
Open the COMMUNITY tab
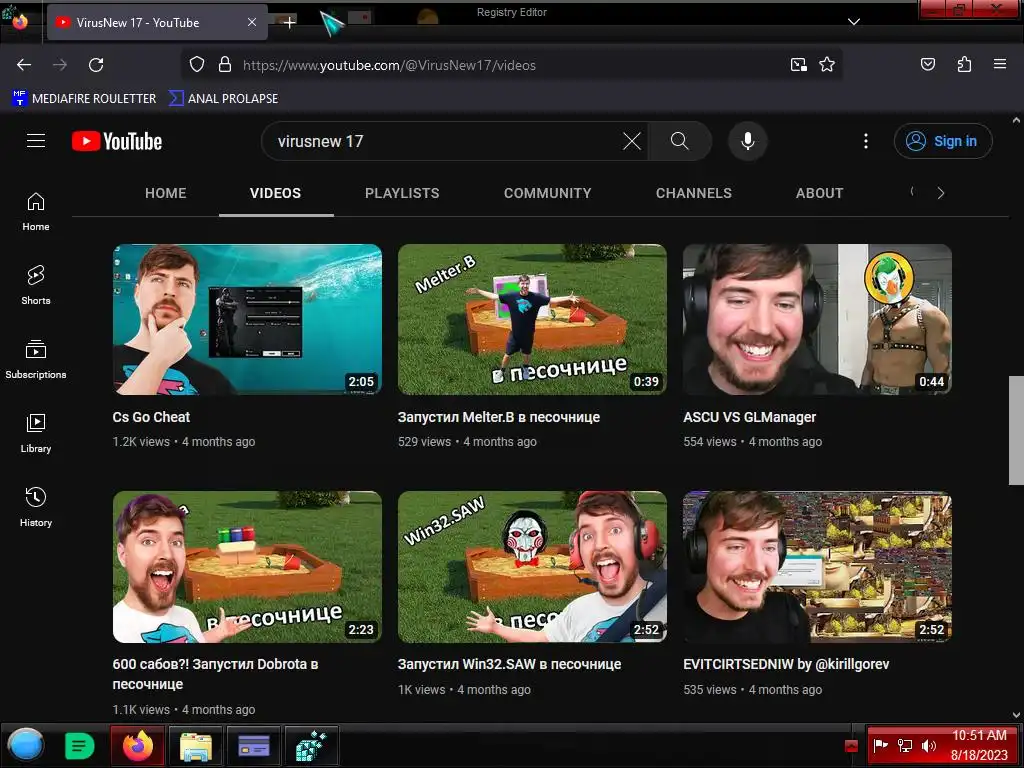[547, 193]
